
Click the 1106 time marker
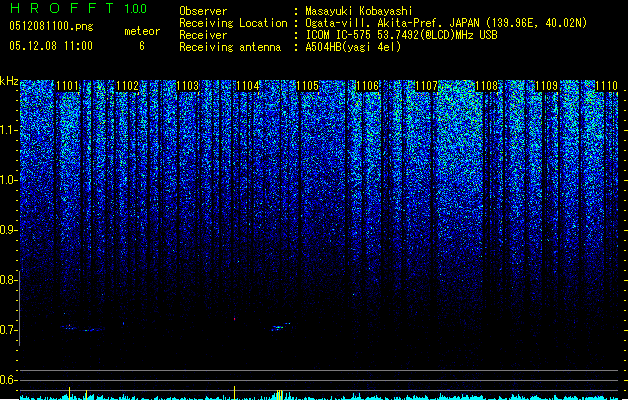(x=367, y=86)
